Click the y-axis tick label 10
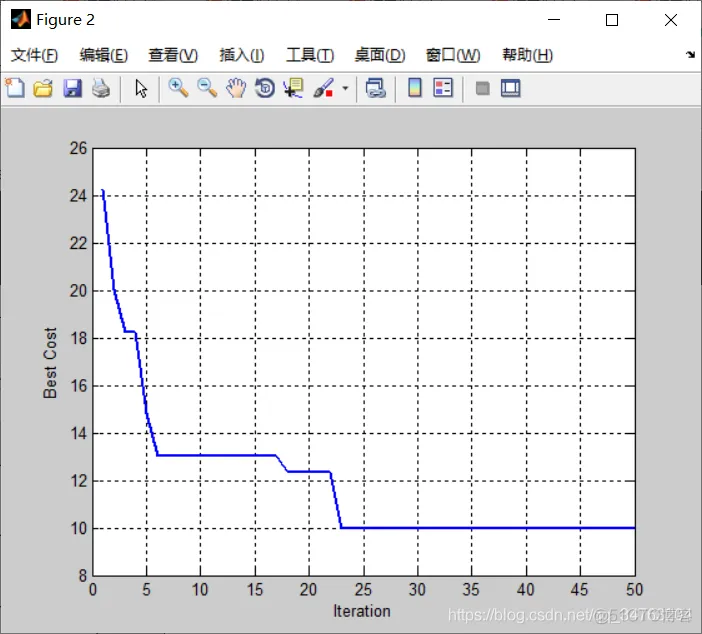Viewport: 702px width, 634px height. tap(78, 528)
